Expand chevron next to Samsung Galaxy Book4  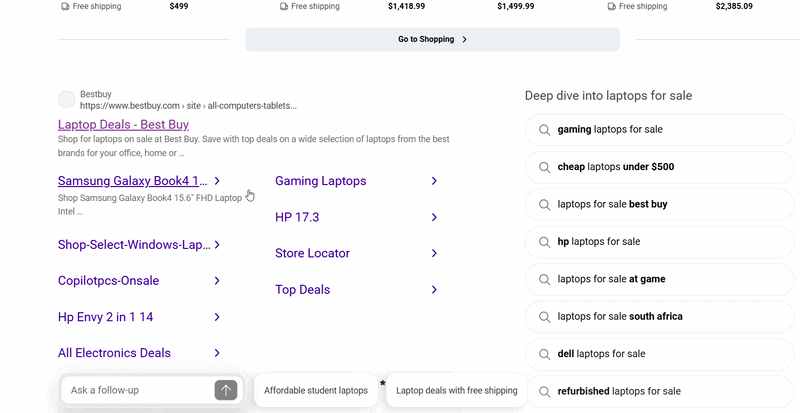[x=217, y=181]
